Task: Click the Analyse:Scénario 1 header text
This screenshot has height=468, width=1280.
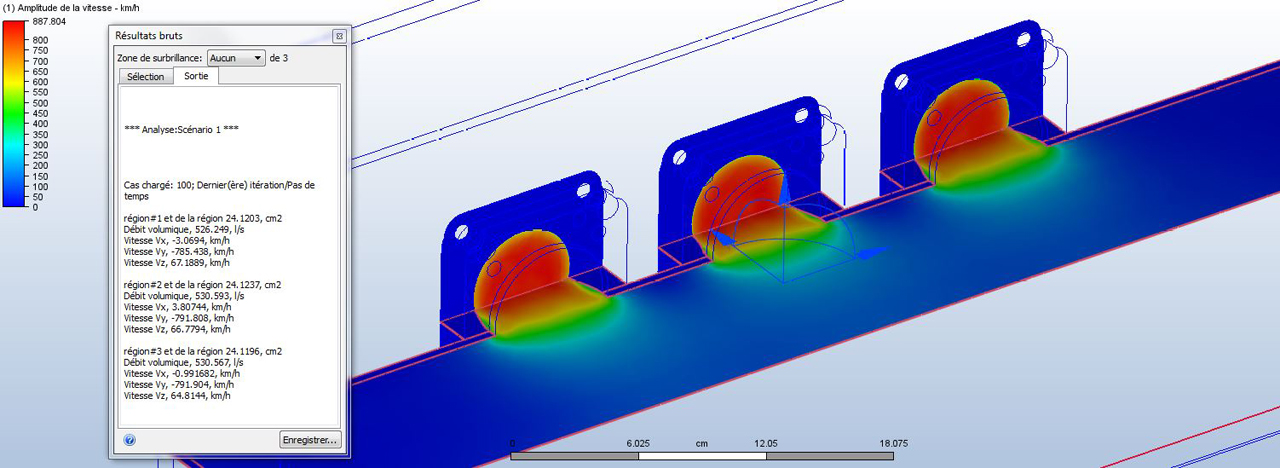Action: [x=181, y=129]
